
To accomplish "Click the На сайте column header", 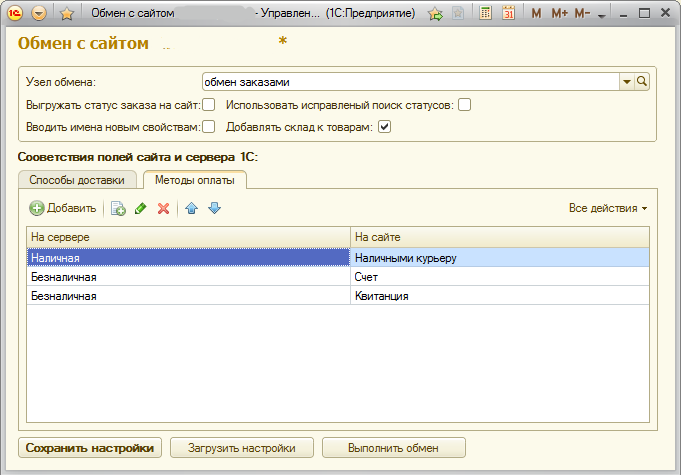I will point(500,237).
